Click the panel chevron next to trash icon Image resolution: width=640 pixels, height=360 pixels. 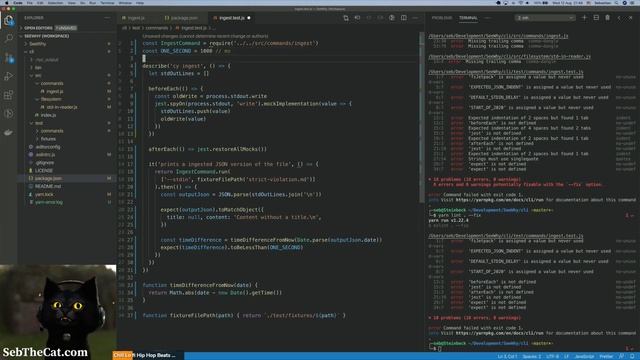tap(619, 18)
